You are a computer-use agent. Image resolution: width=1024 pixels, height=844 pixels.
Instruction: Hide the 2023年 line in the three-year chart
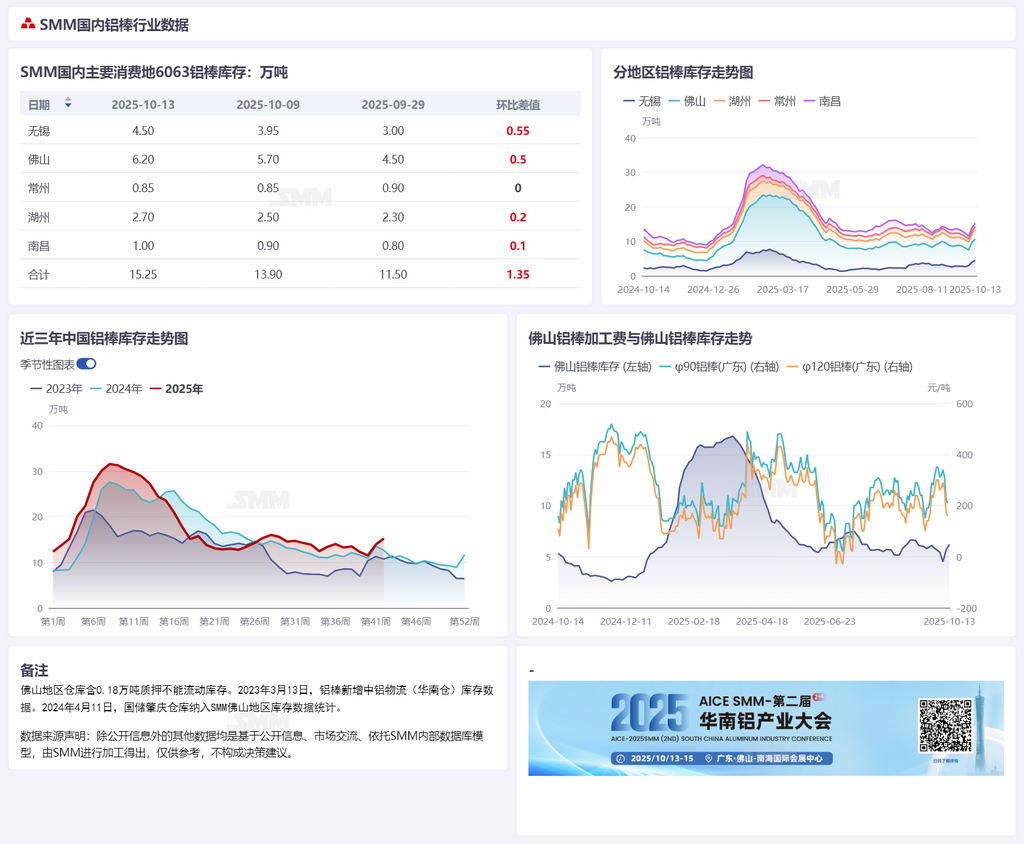point(56,389)
